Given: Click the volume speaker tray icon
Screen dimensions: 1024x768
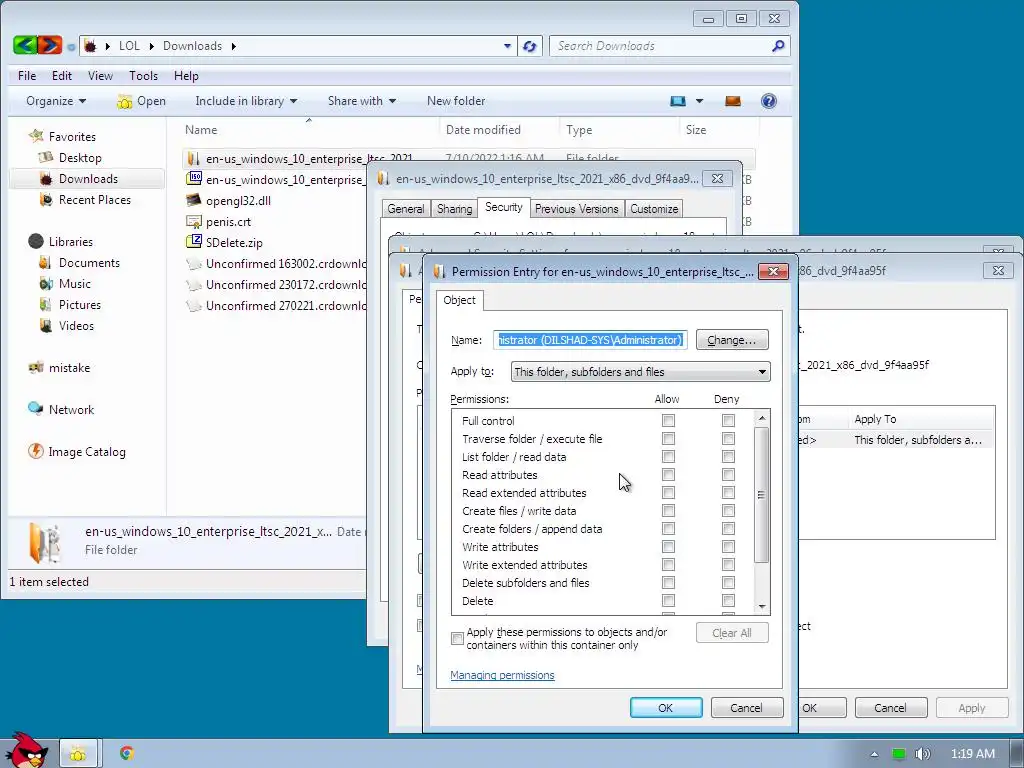Looking at the screenshot, I should click(922, 754).
